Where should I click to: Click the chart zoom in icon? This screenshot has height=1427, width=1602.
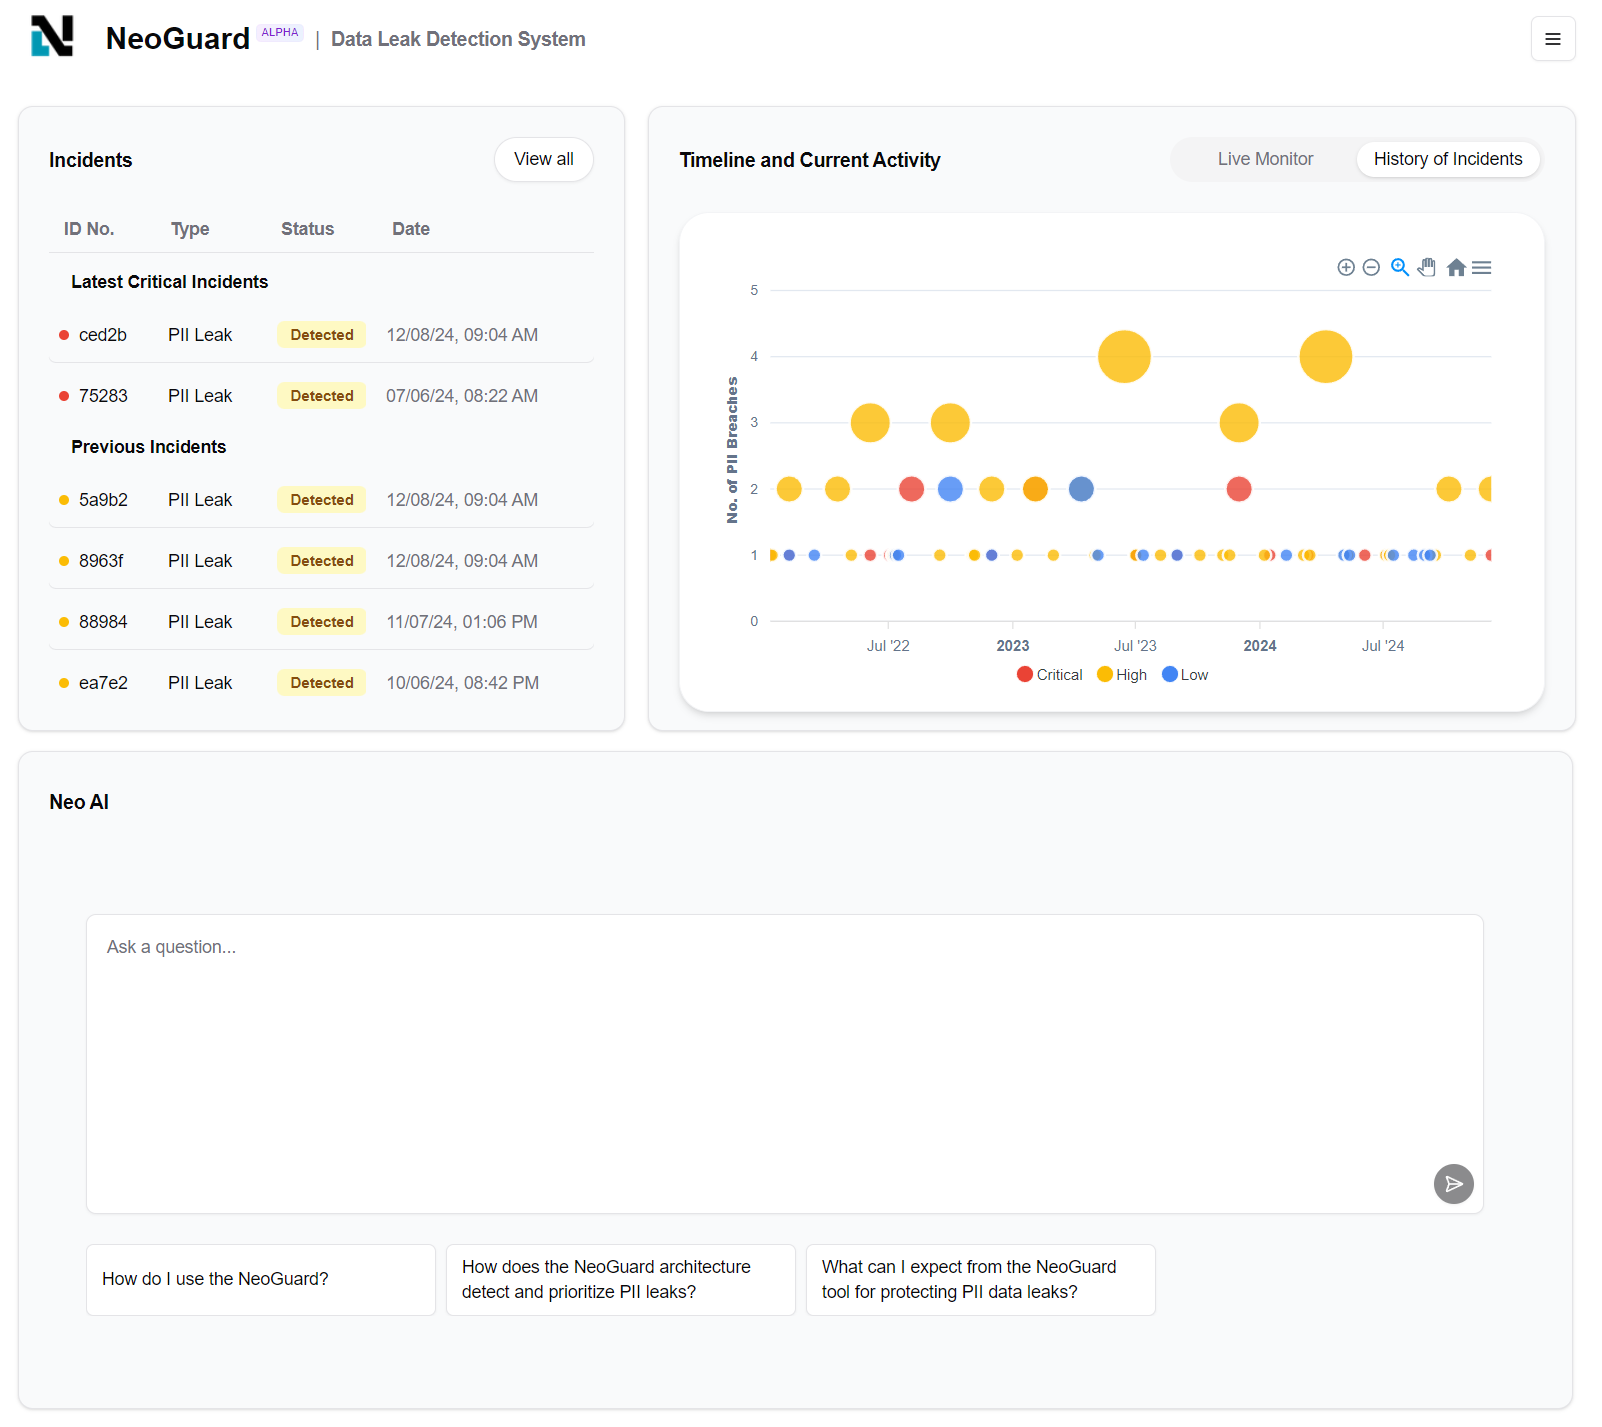1346,267
